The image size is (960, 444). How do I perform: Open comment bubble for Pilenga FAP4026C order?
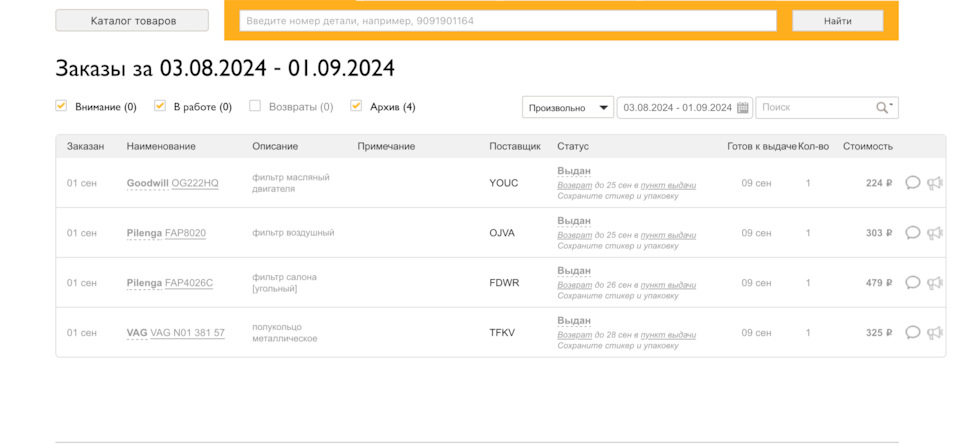pyautogui.click(x=912, y=282)
